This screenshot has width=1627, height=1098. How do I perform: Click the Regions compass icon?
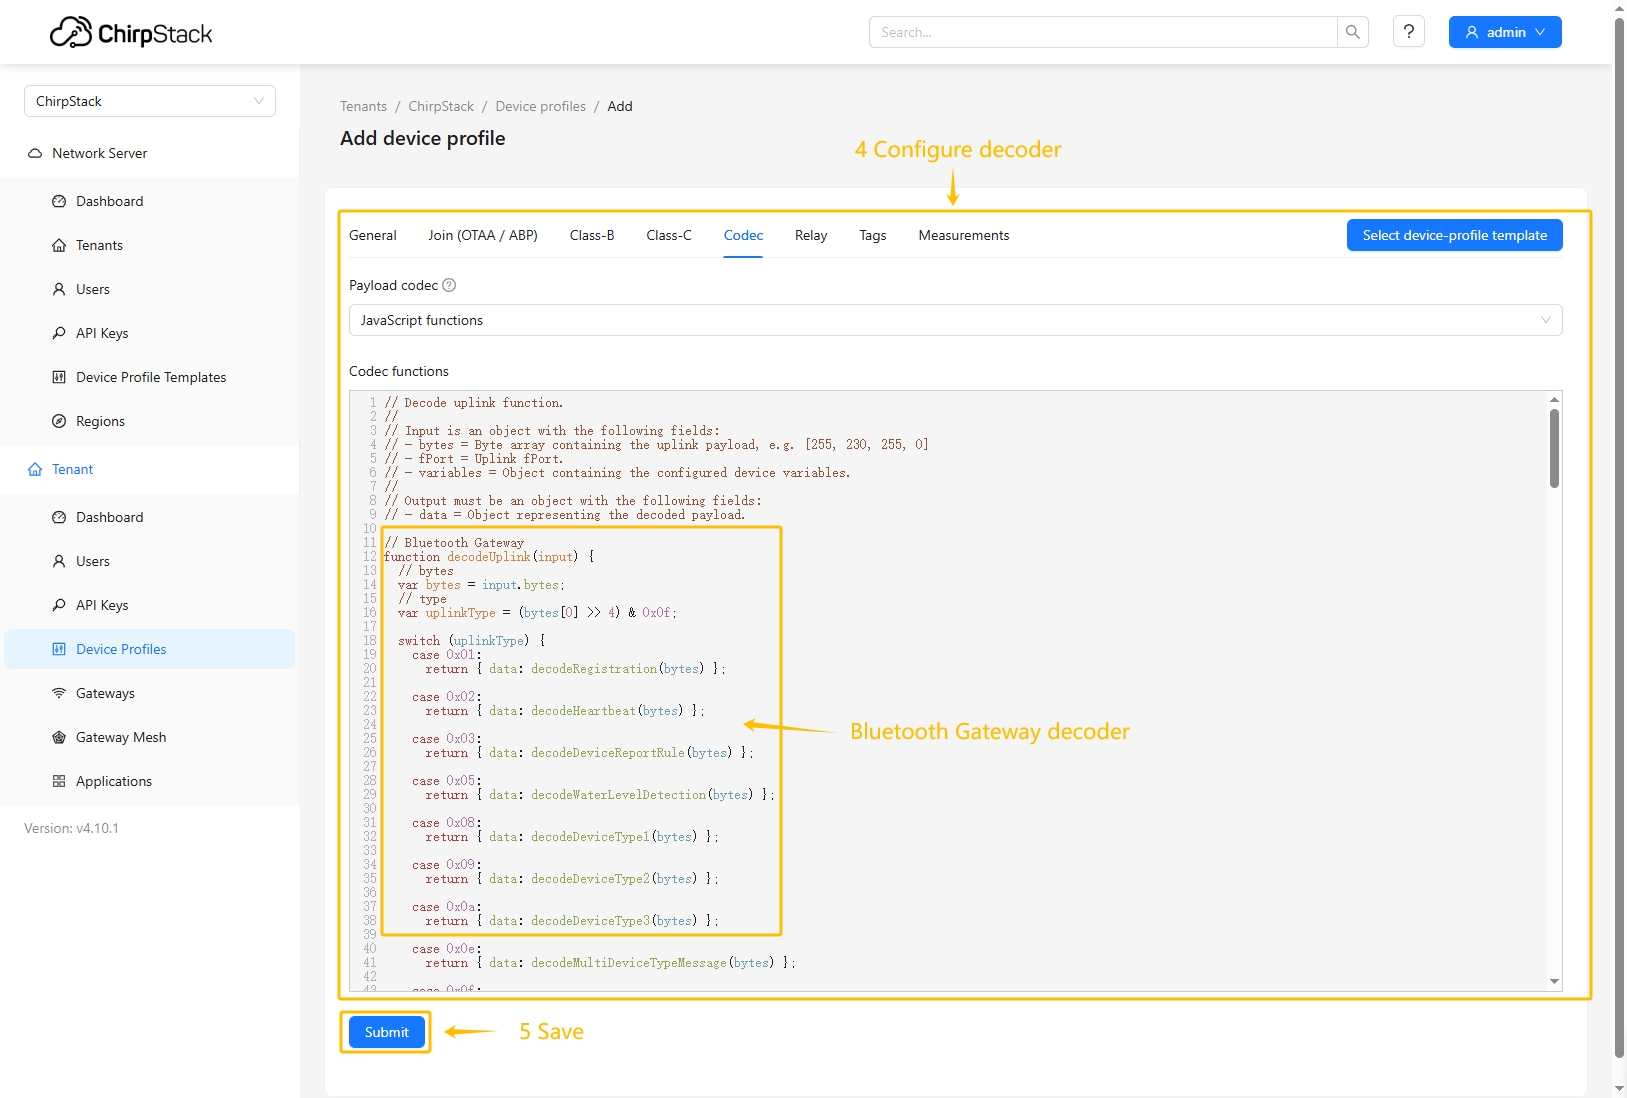pos(59,421)
